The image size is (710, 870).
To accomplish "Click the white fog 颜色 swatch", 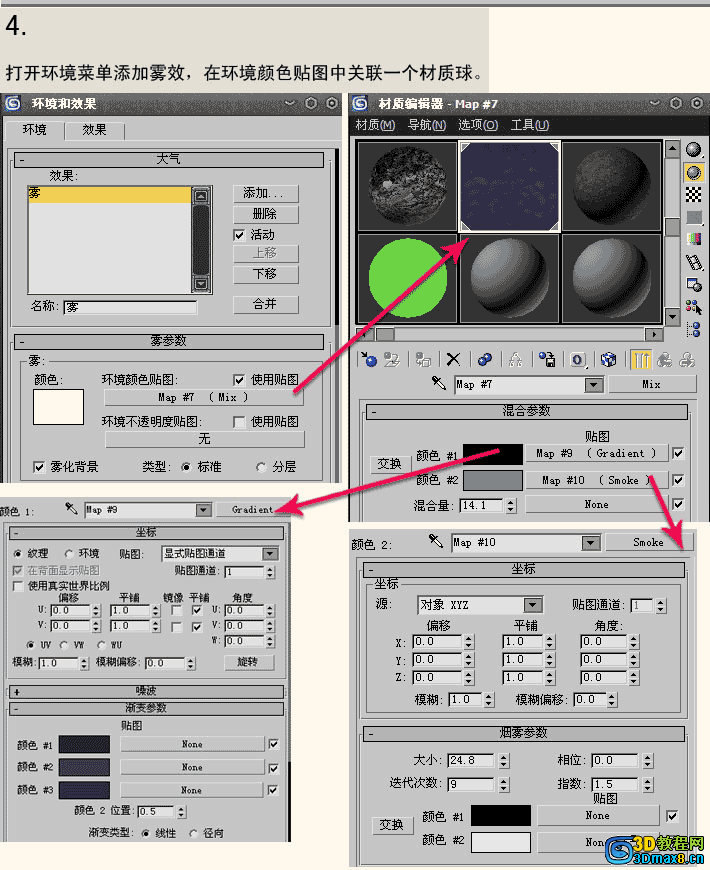I will tap(58, 407).
